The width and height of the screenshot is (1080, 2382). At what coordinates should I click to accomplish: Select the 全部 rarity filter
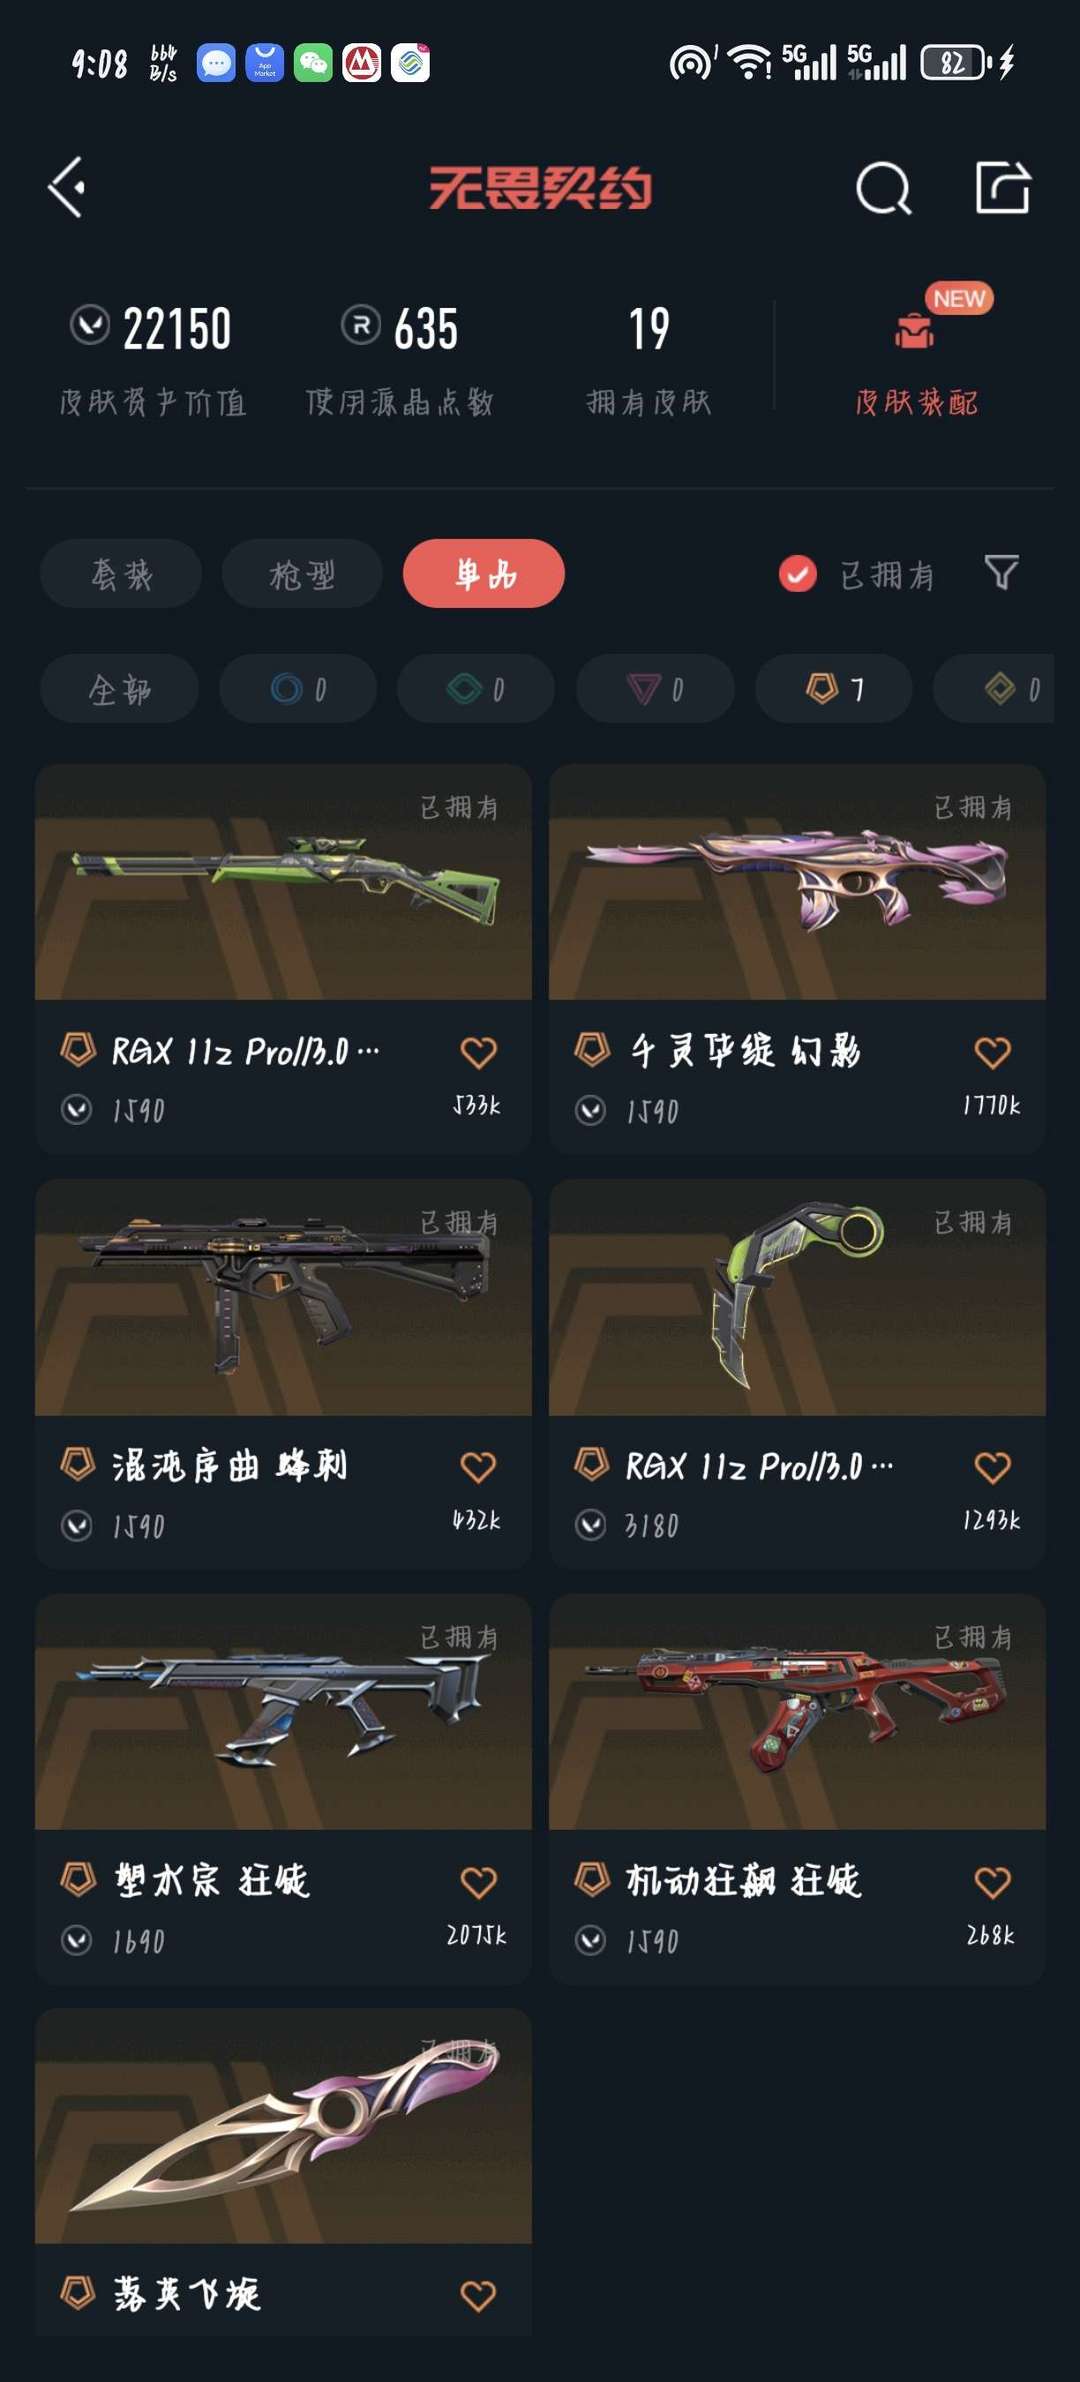119,689
